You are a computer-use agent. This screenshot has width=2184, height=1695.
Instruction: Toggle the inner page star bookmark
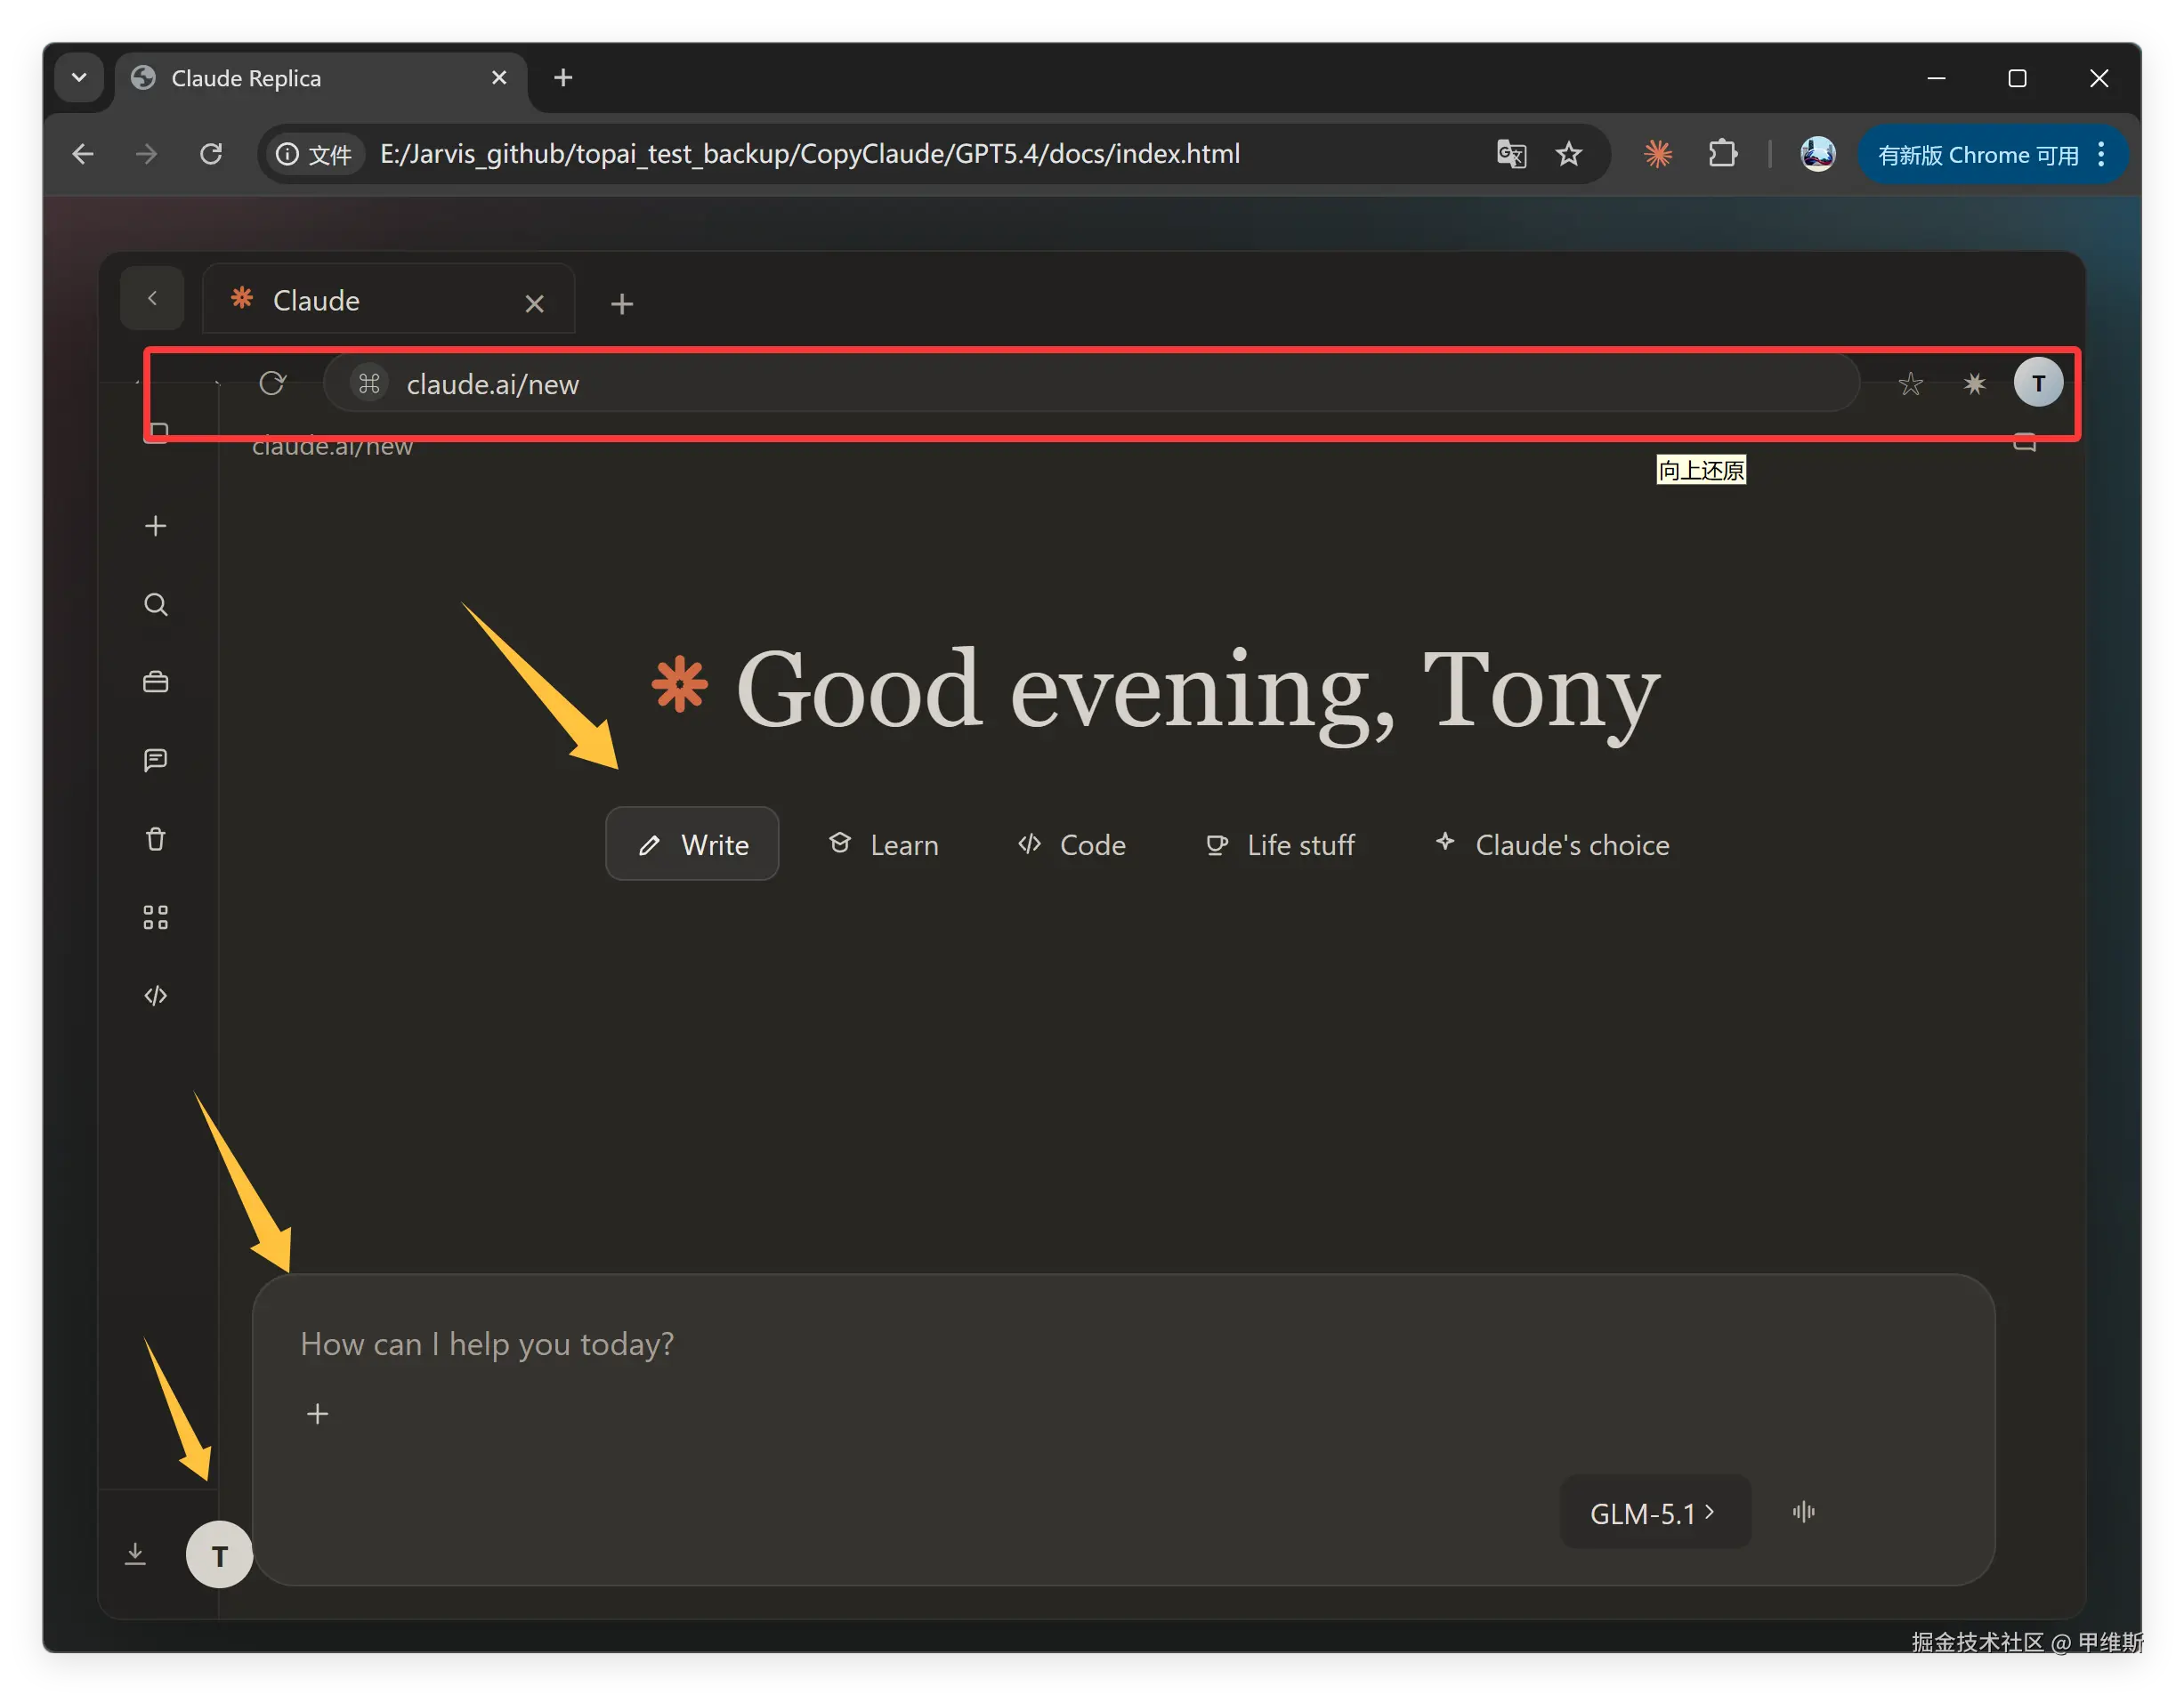click(x=1910, y=384)
